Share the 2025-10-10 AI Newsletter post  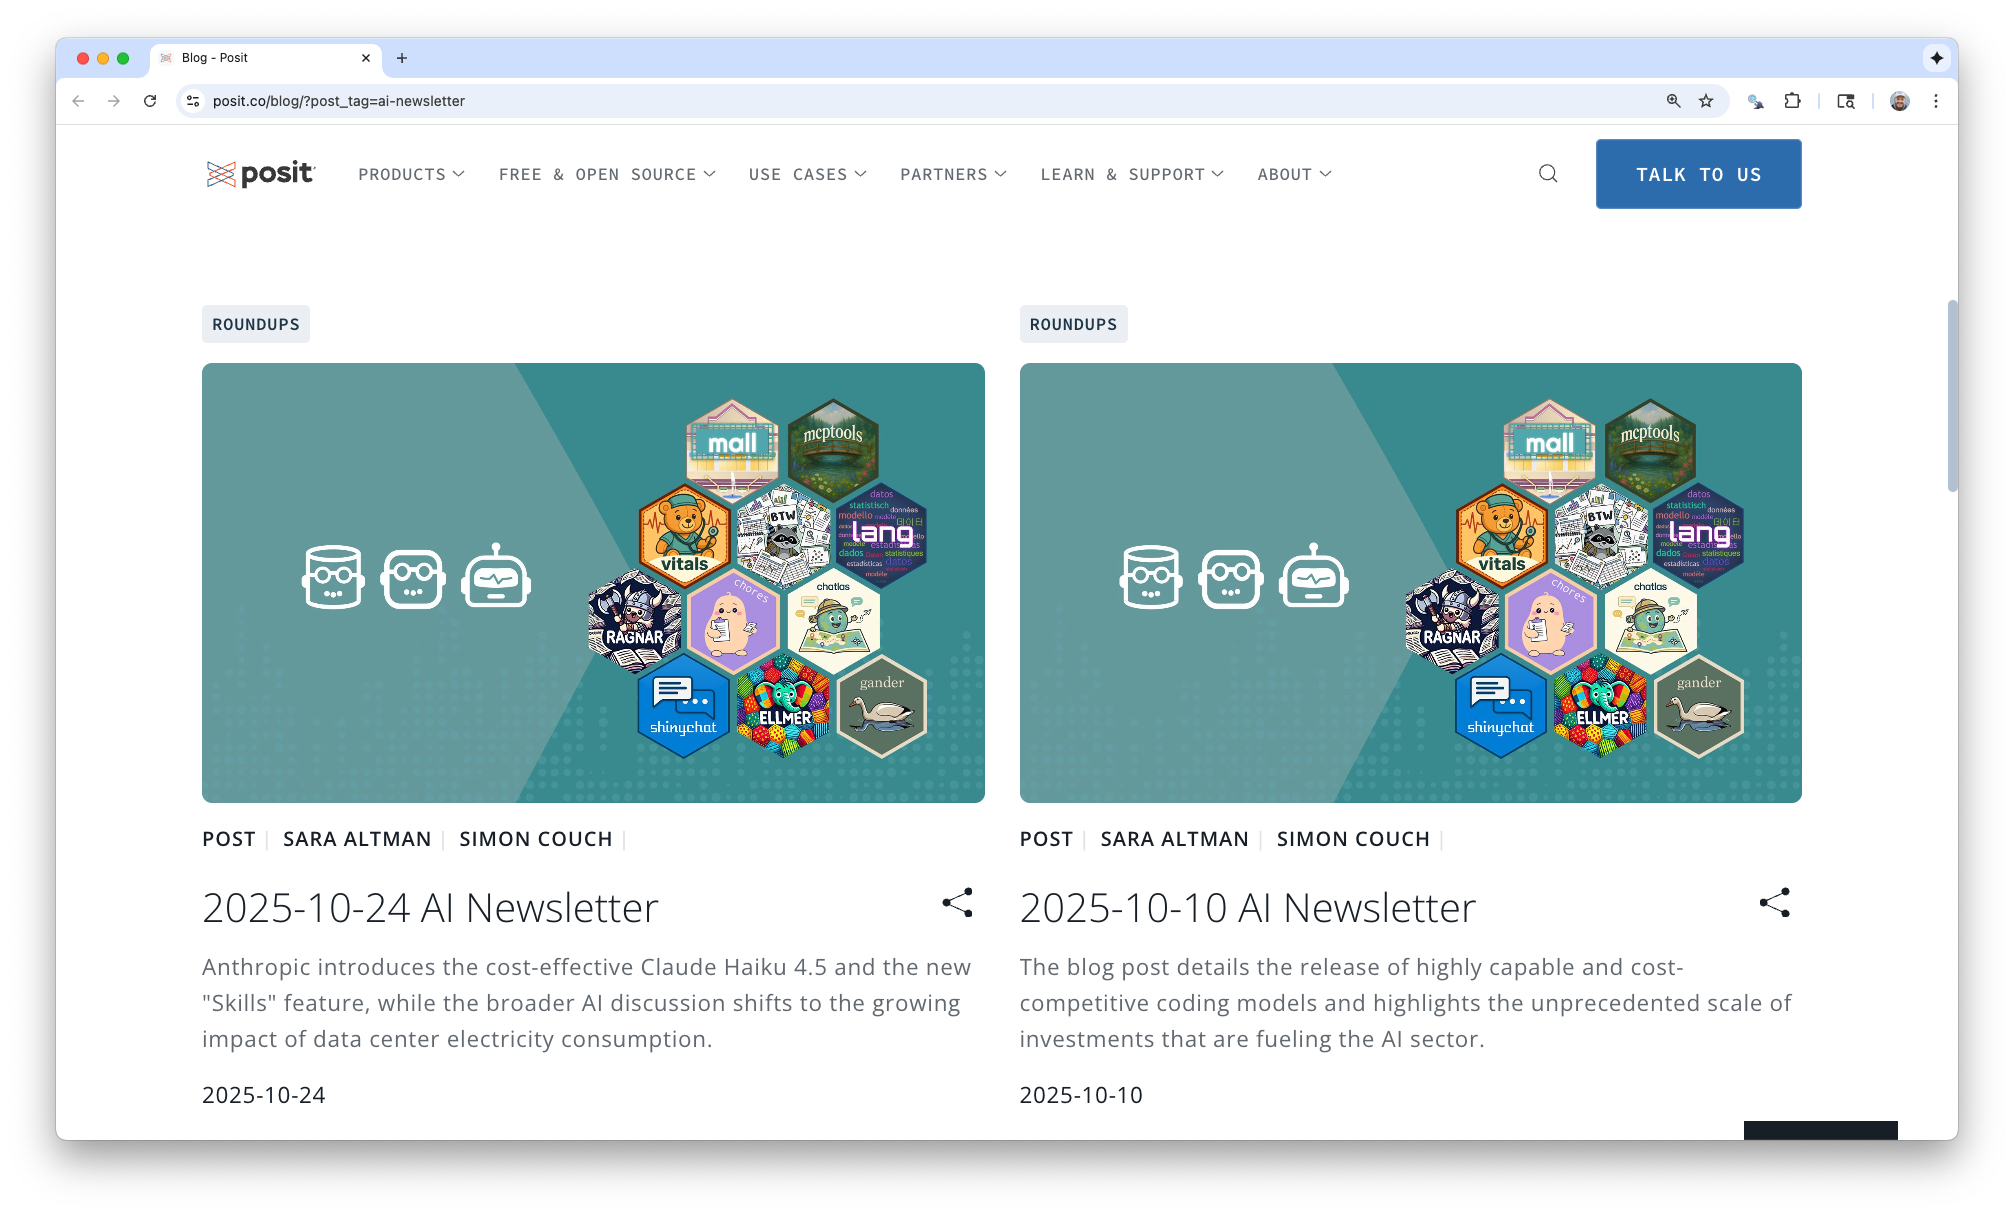coord(1775,903)
